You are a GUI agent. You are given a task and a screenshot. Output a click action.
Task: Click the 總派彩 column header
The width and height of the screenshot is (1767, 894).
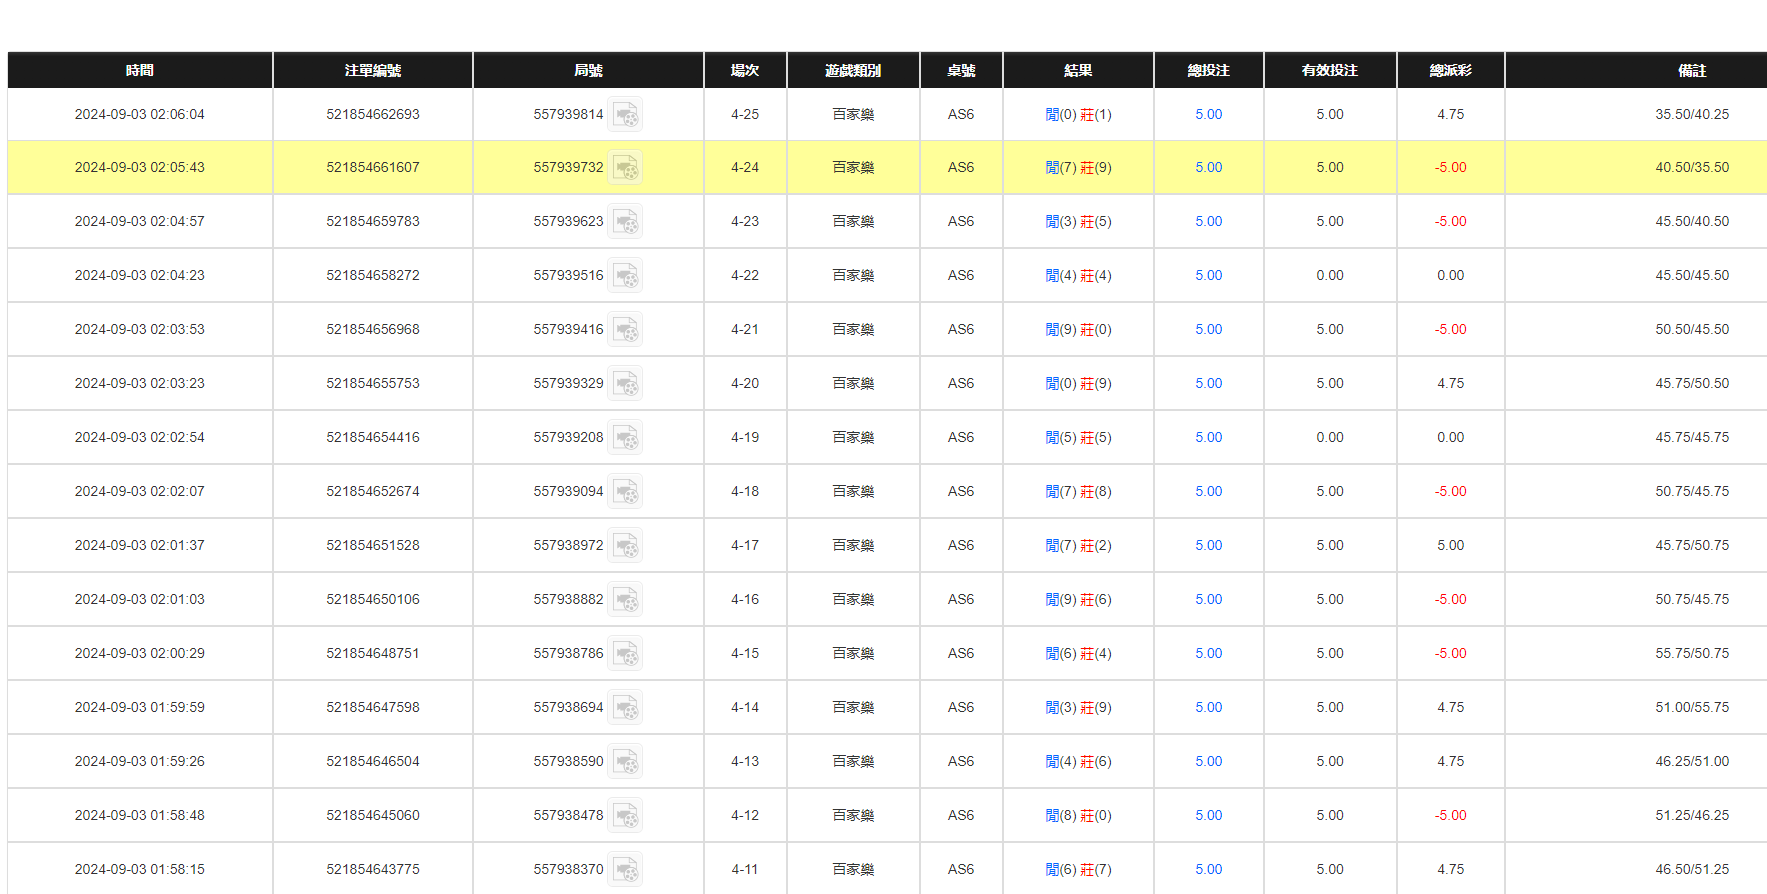(x=1450, y=70)
